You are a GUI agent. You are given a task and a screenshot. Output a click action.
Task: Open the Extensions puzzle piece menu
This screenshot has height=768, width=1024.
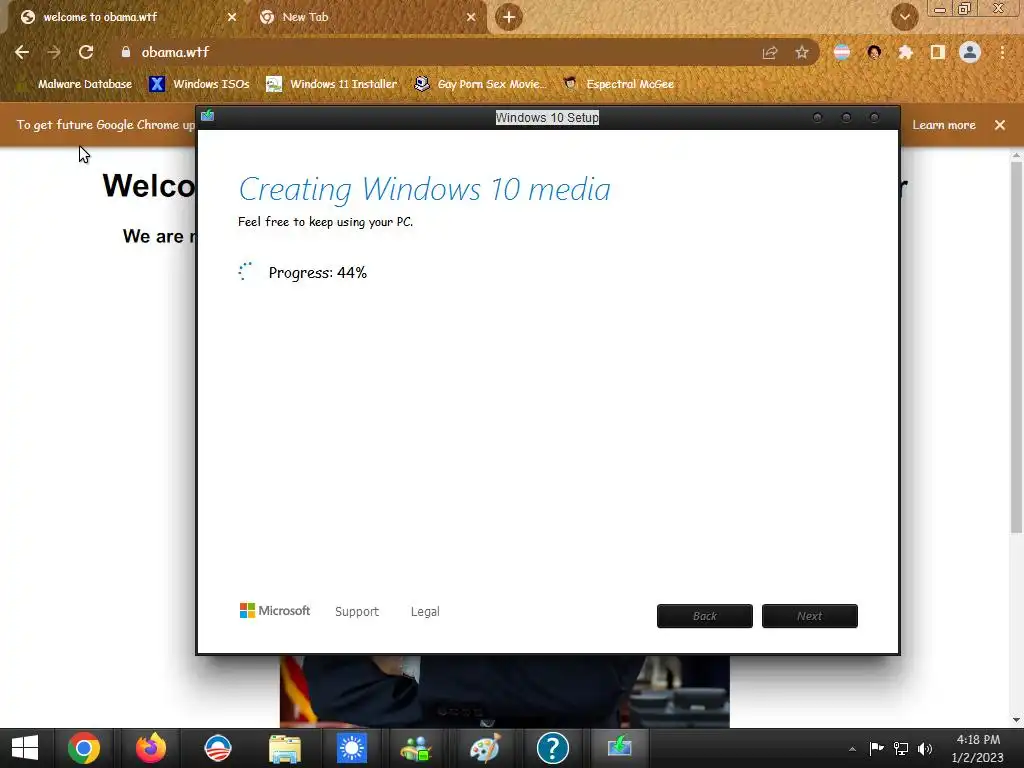pos(906,52)
